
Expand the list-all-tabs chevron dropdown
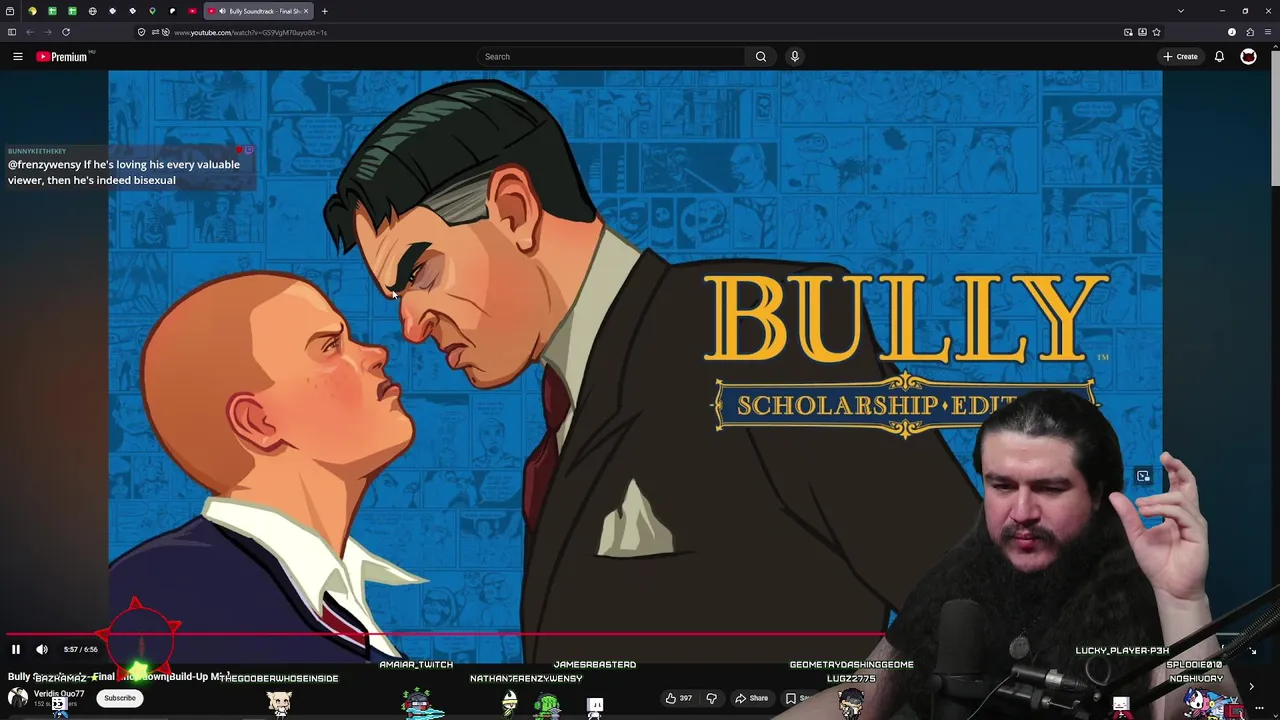(1180, 11)
